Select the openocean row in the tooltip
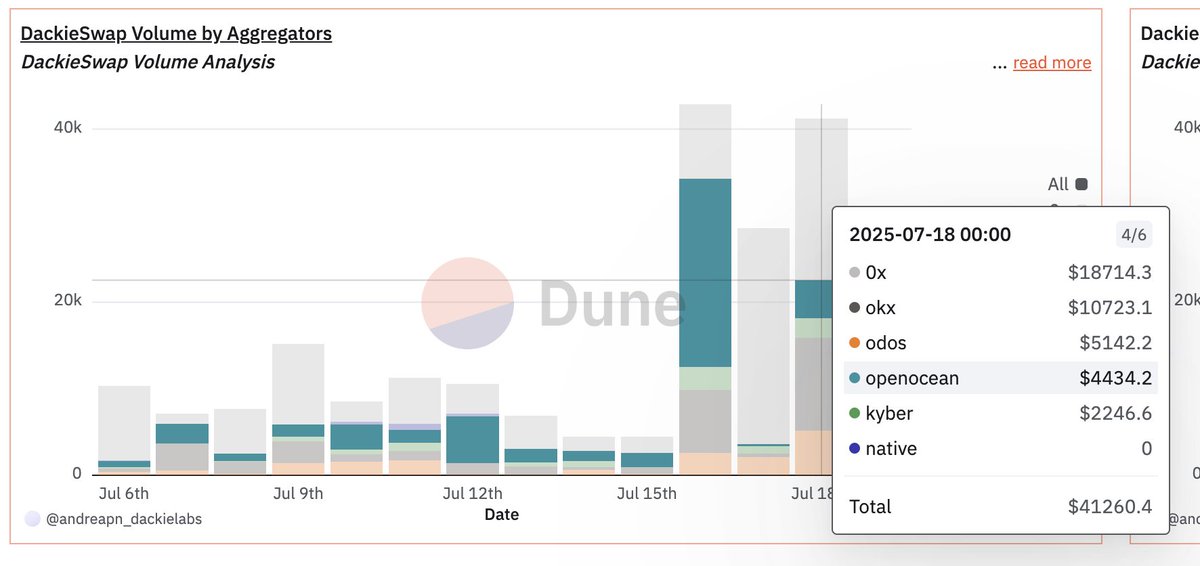The image size is (1200, 566). (1000, 378)
